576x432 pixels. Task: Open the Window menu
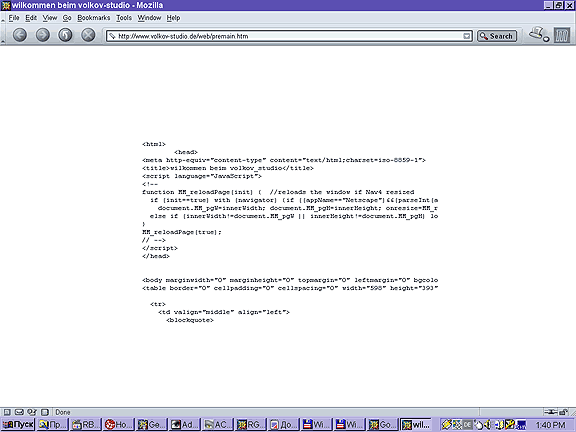pos(149,18)
